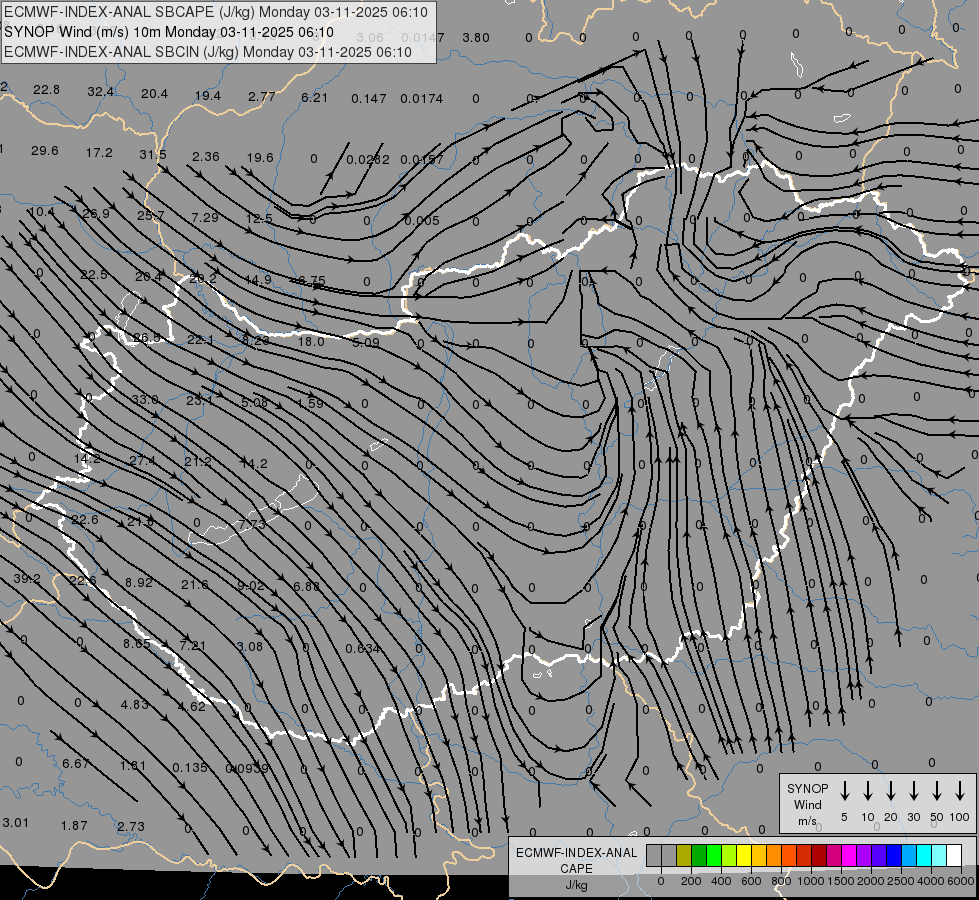The width and height of the screenshot is (979, 900).
Task: Click the 1000 tick label in CAPE legend
Action: click(810, 881)
